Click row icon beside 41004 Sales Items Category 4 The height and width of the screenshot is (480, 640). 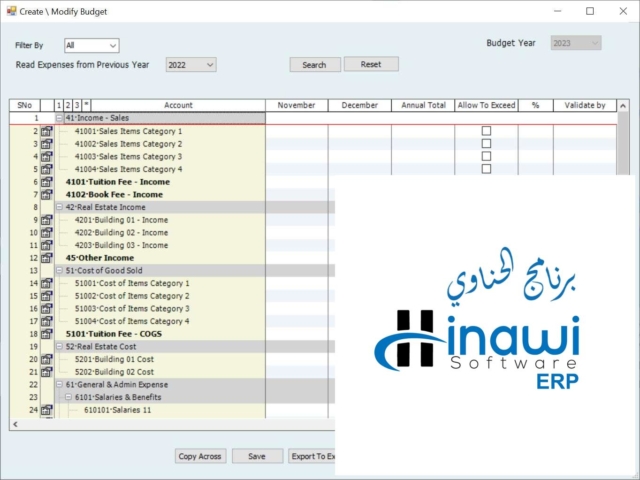(x=47, y=169)
